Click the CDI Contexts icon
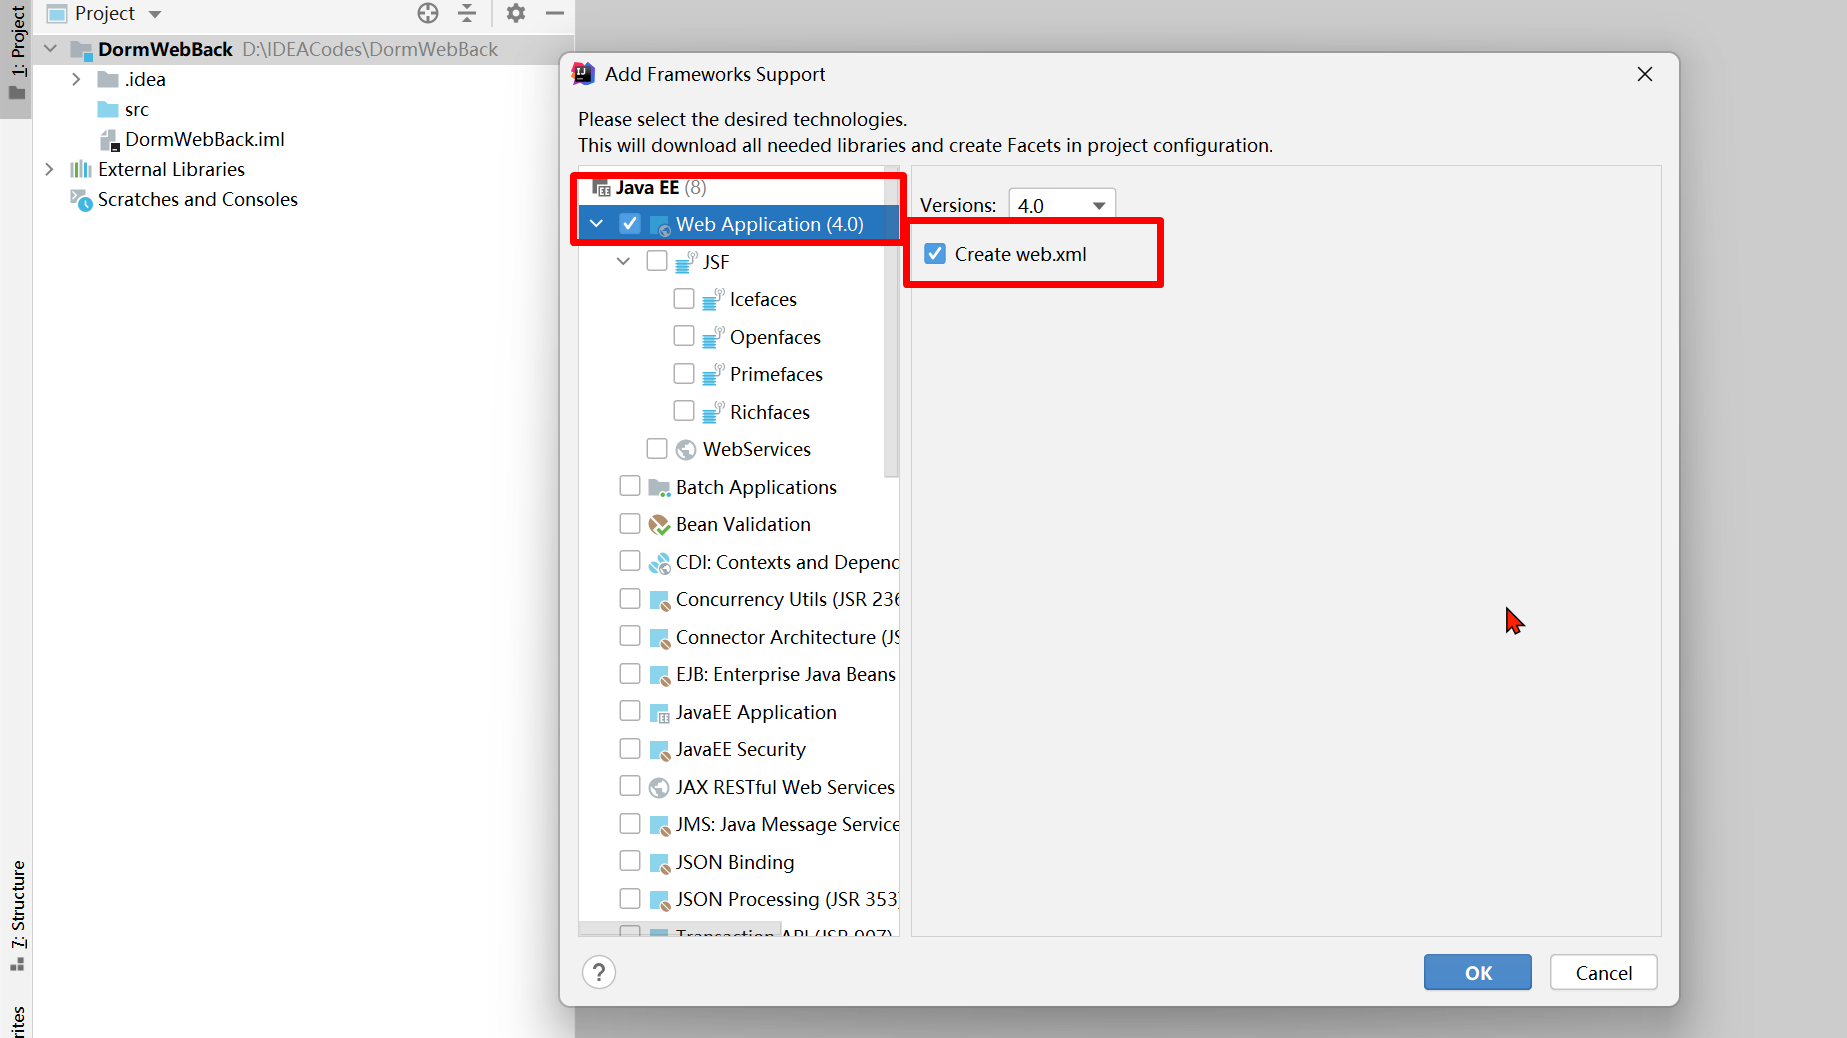 659,563
